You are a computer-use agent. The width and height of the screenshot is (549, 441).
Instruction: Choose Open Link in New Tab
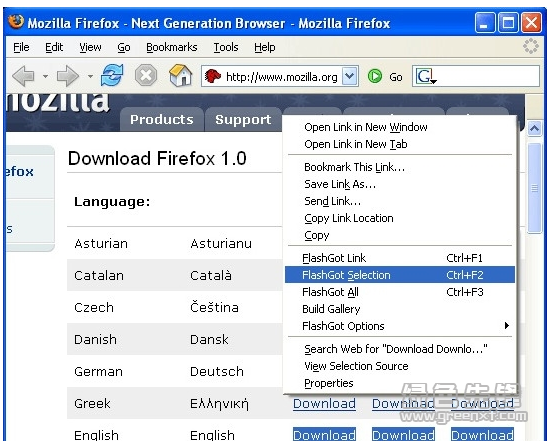(x=400, y=144)
